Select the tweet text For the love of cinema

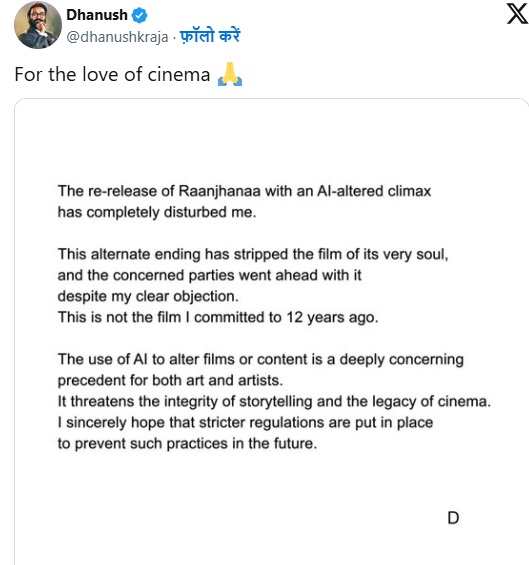[x=112, y=75]
